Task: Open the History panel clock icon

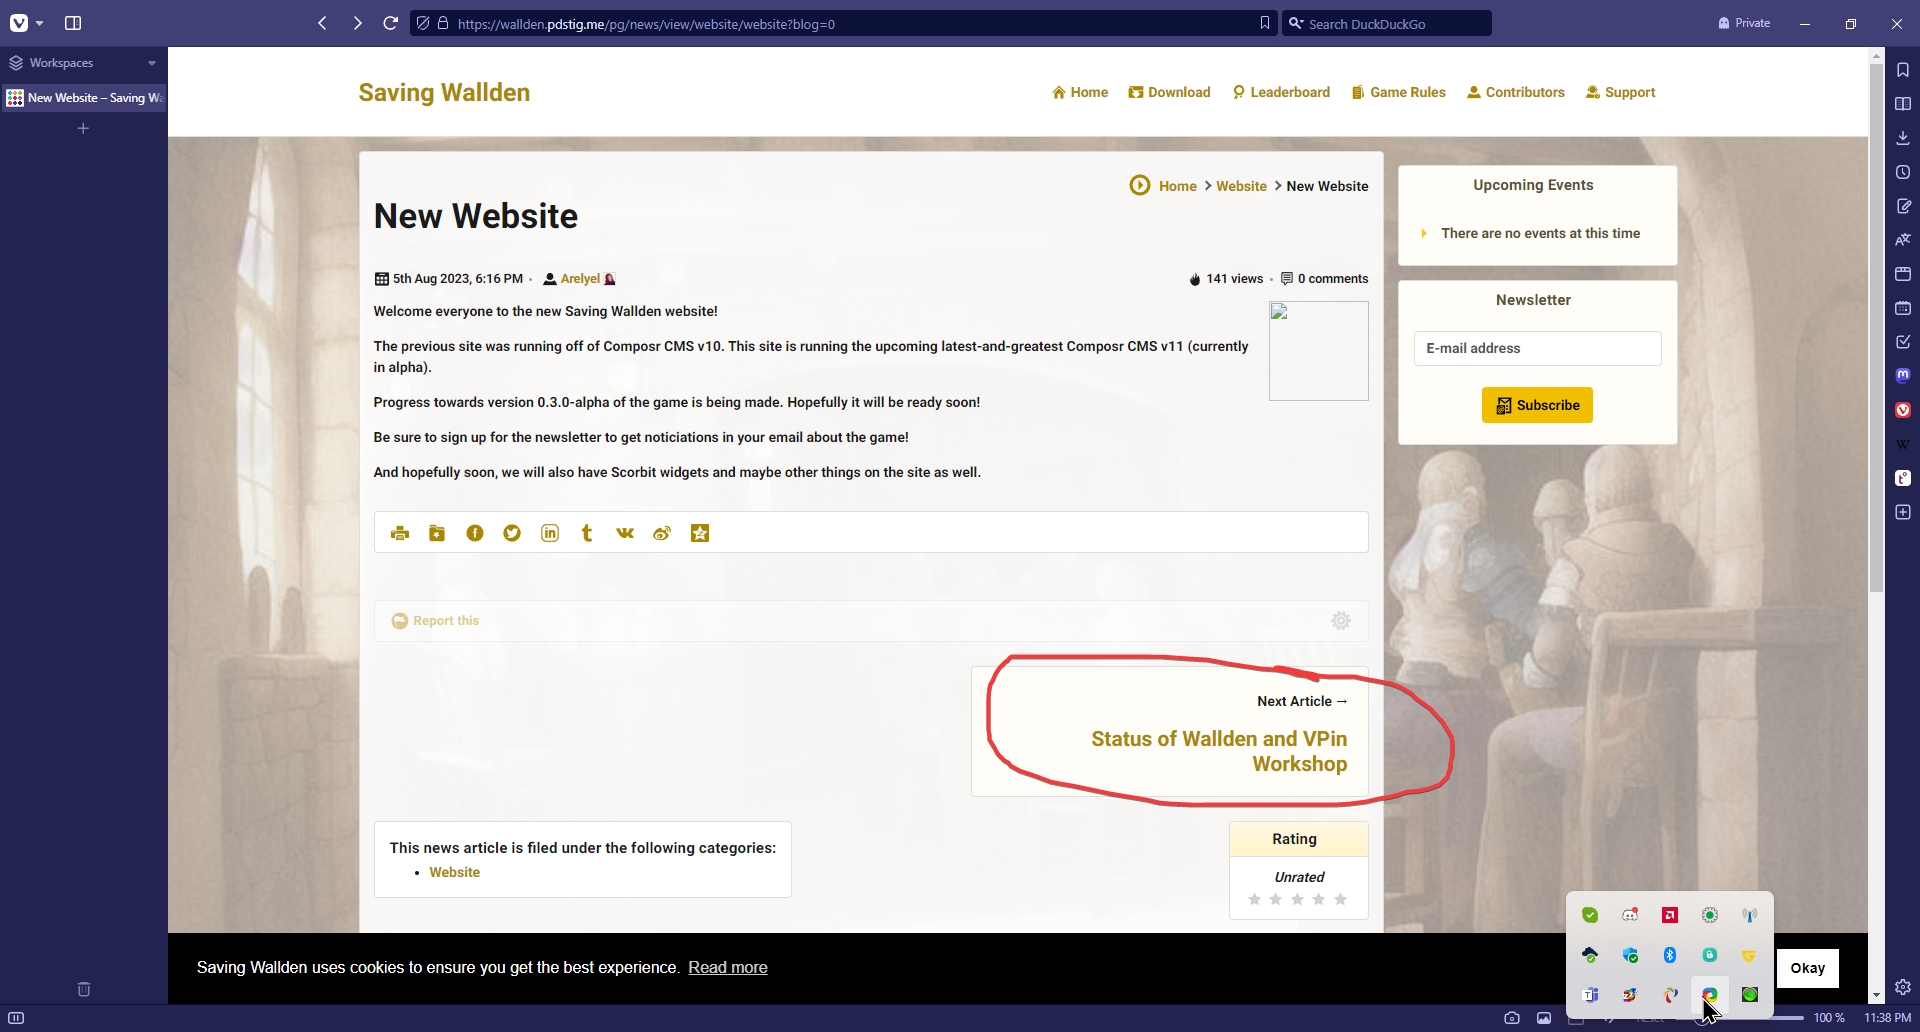Action: coord(1902,172)
